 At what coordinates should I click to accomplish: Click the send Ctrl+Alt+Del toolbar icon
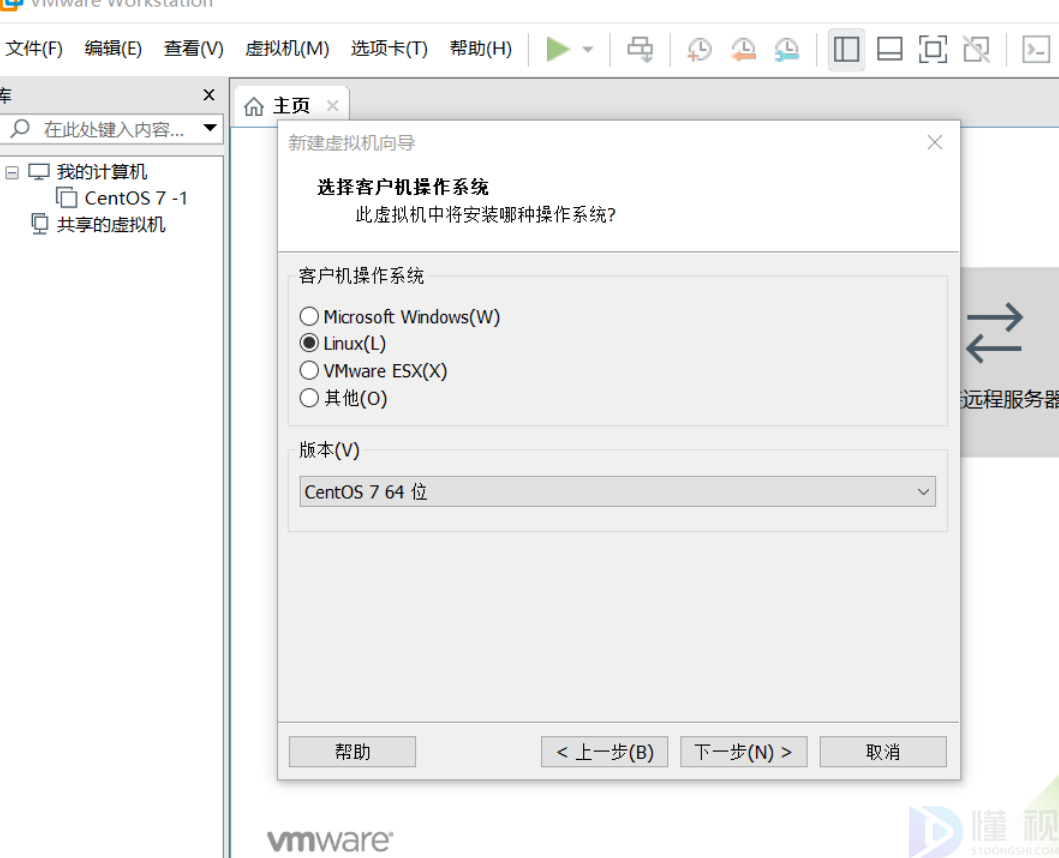click(640, 49)
